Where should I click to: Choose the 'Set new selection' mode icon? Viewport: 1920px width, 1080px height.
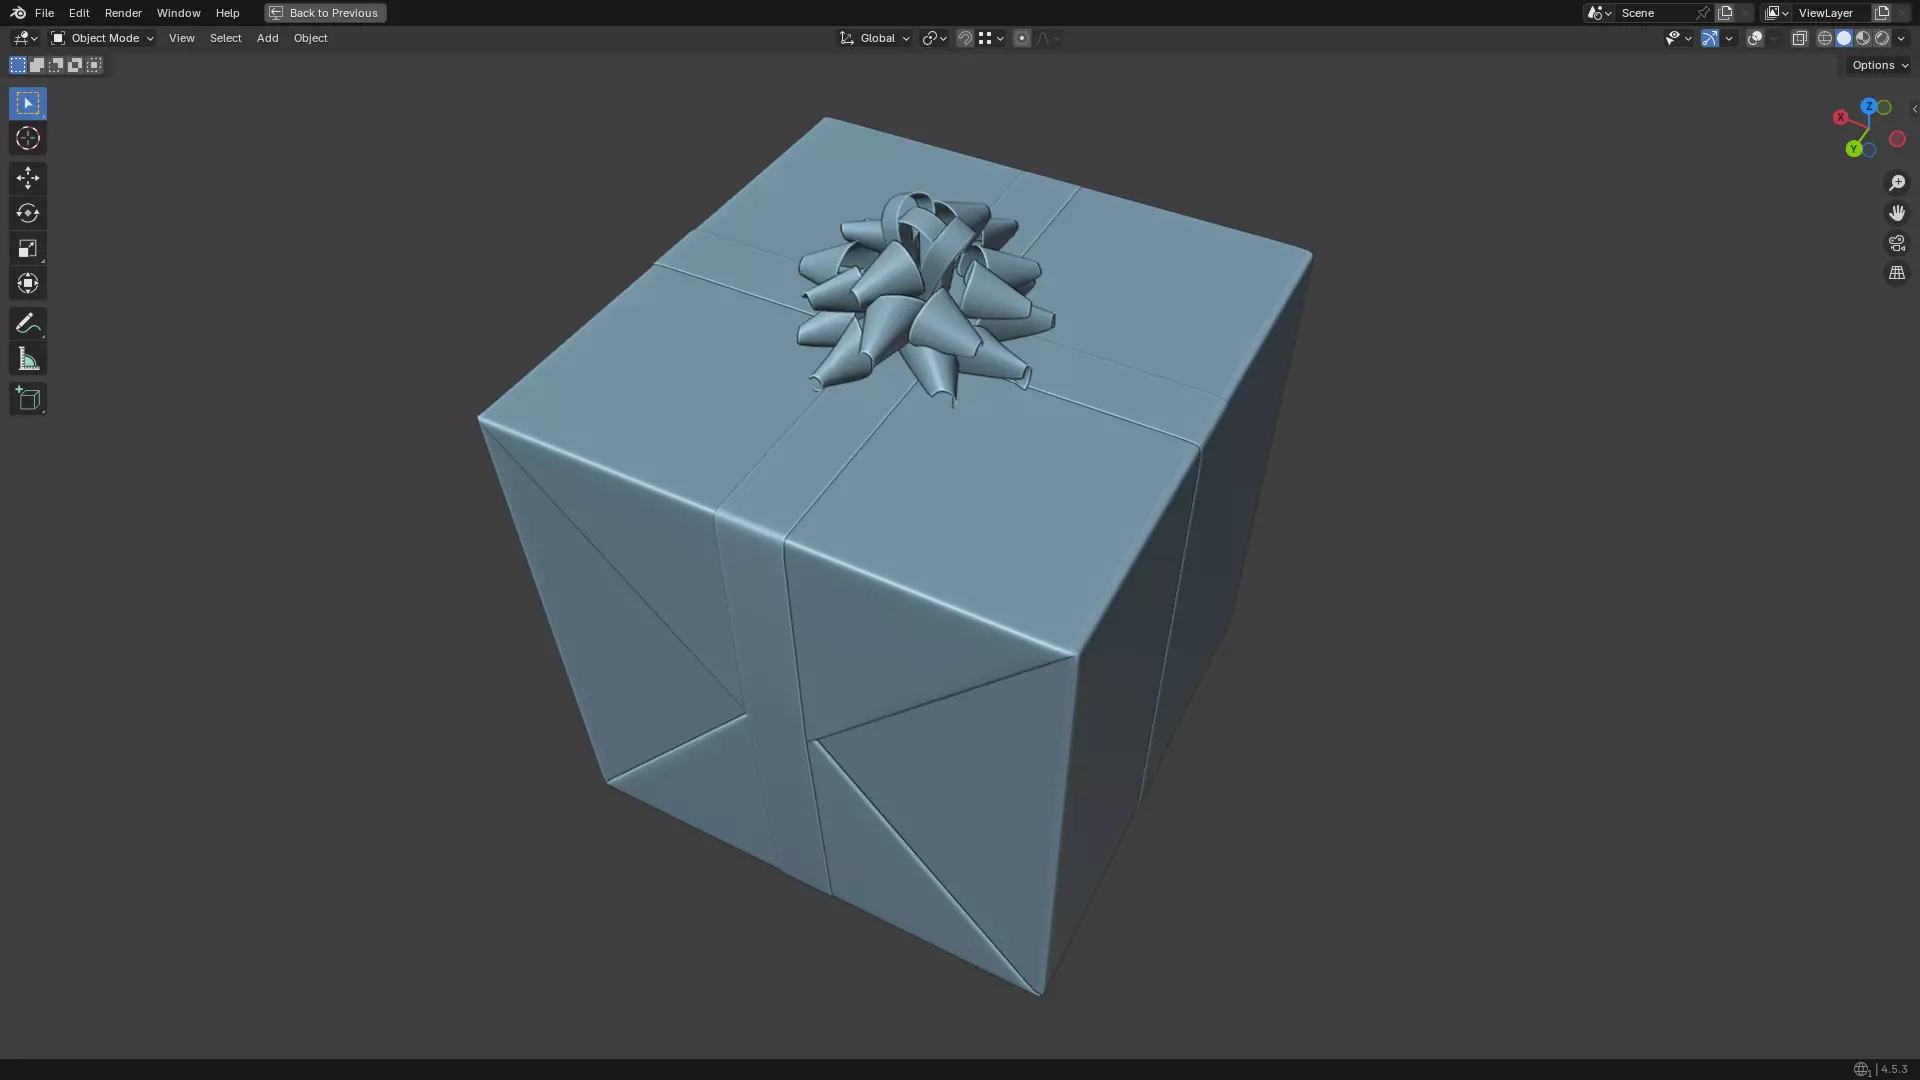(x=18, y=65)
